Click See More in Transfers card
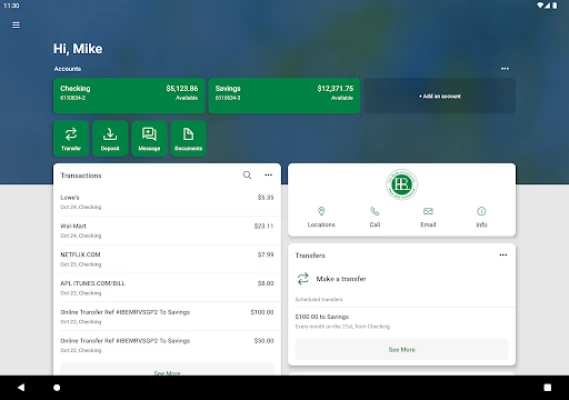569x400 pixels. point(402,350)
